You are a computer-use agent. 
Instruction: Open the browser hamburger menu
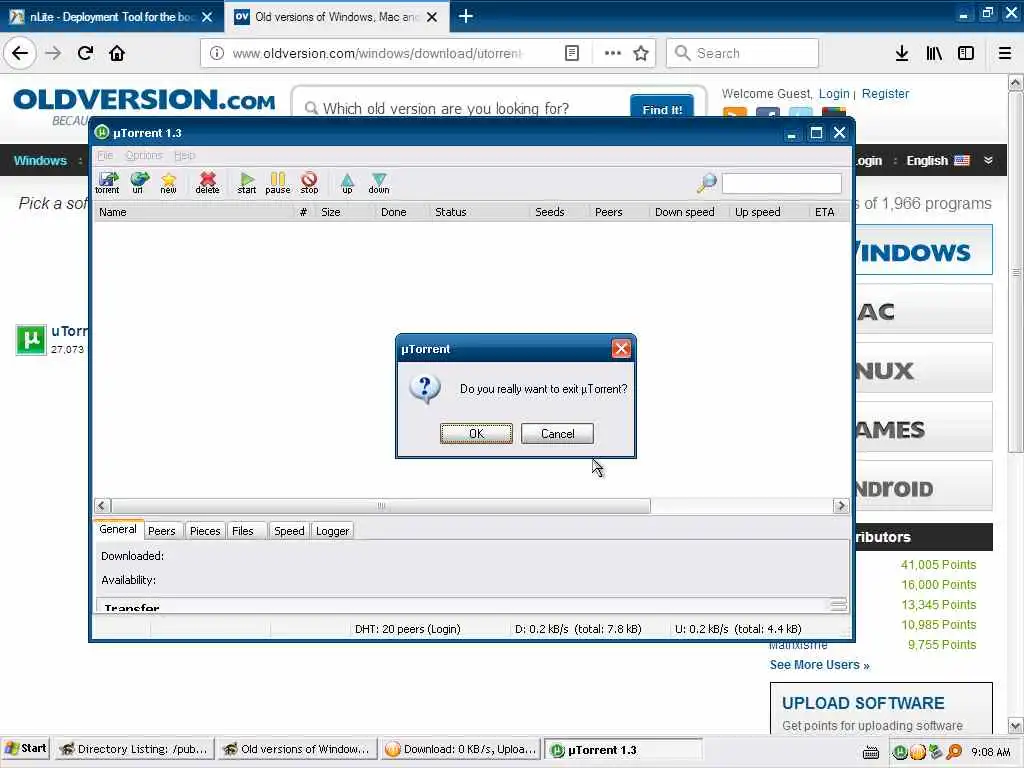pos(1005,54)
